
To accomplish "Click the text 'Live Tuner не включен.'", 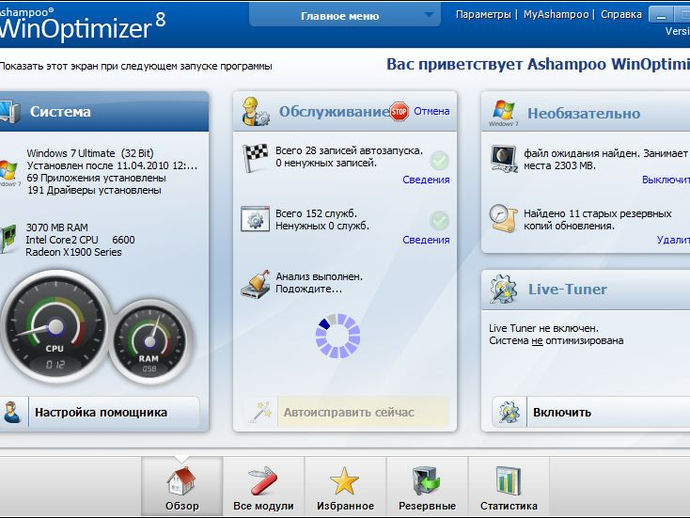I will click(x=544, y=328).
